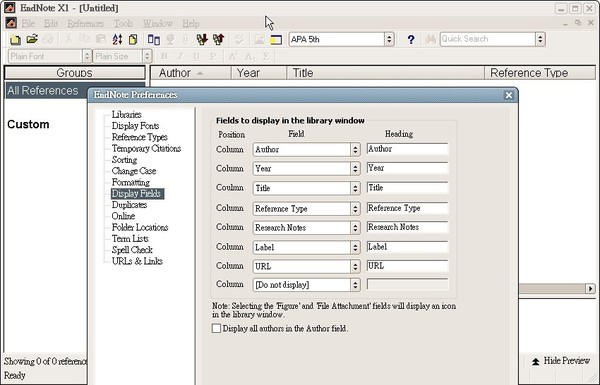The height and width of the screenshot is (385, 600).
Task: Open the Window menu
Action: pyautogui.click(x=158, y=24)
